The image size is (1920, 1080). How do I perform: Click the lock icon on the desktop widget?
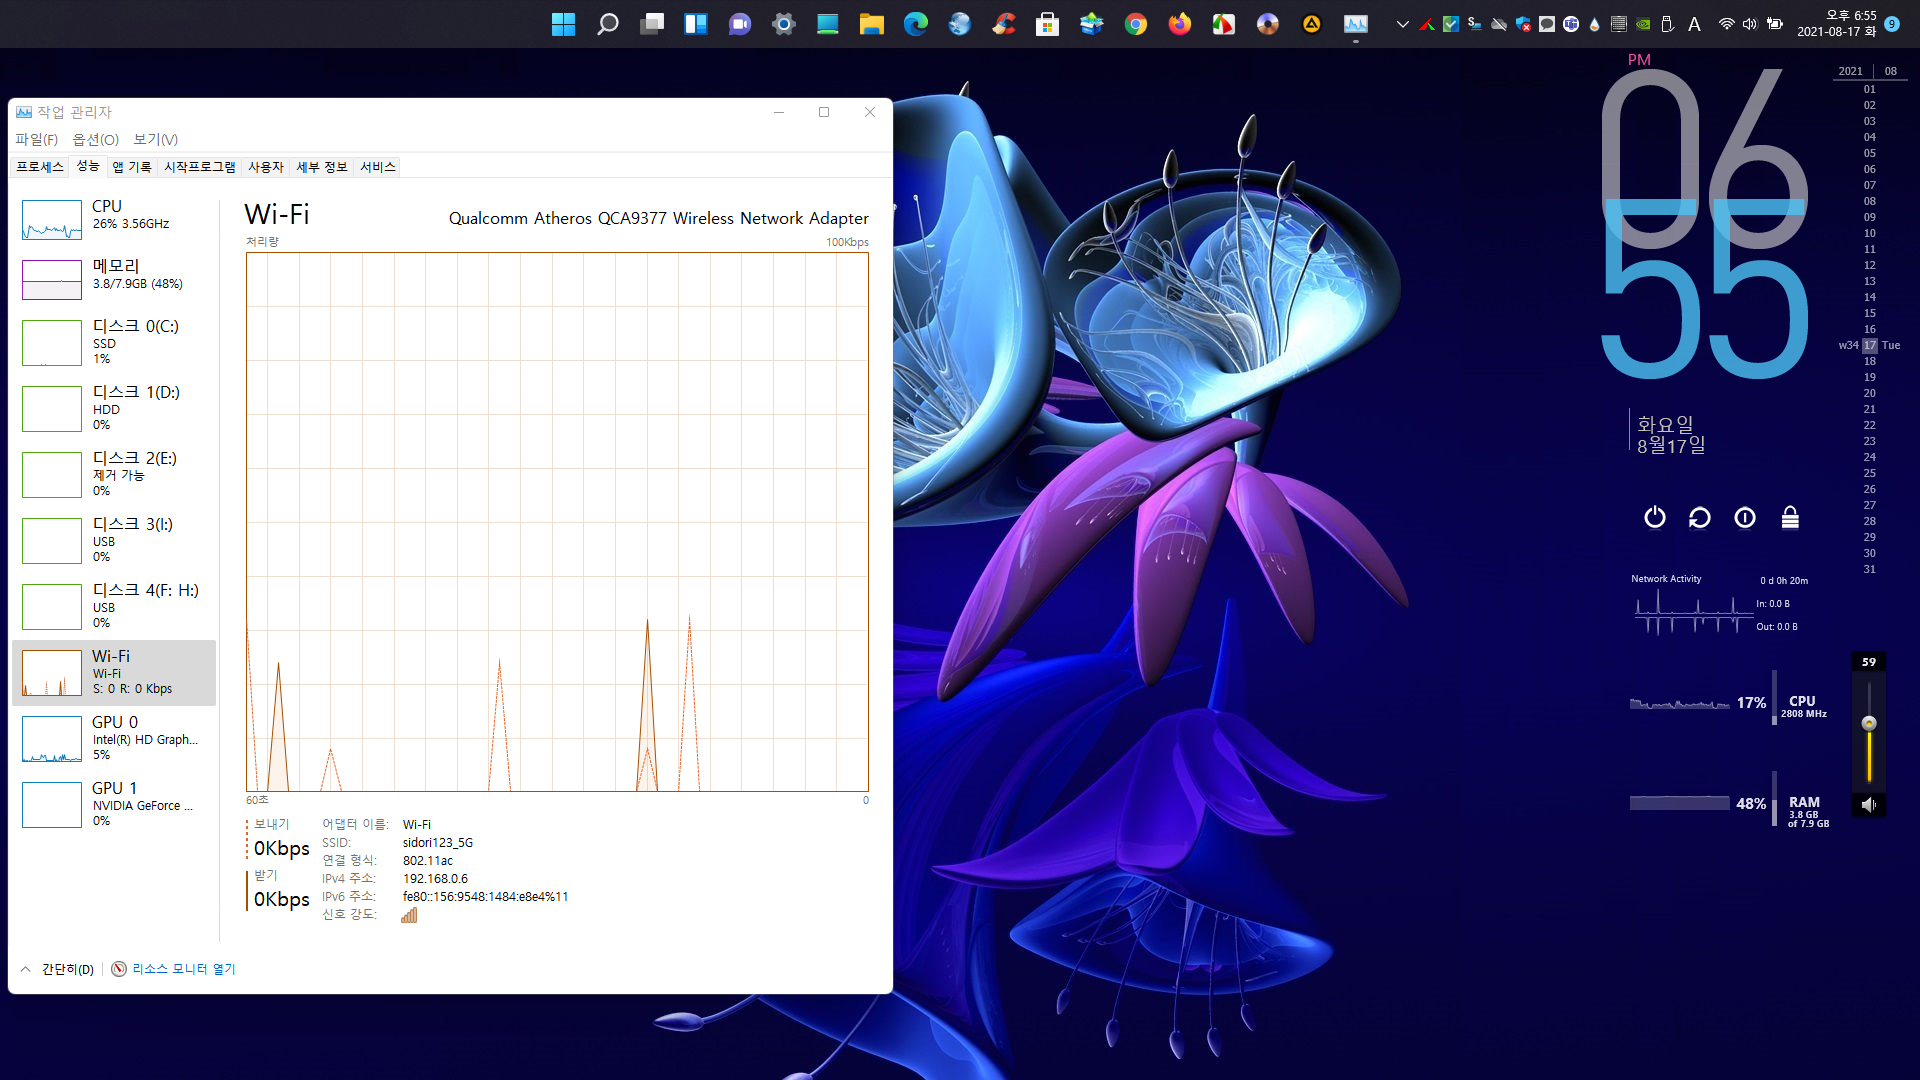click(x=1790, y=517)
